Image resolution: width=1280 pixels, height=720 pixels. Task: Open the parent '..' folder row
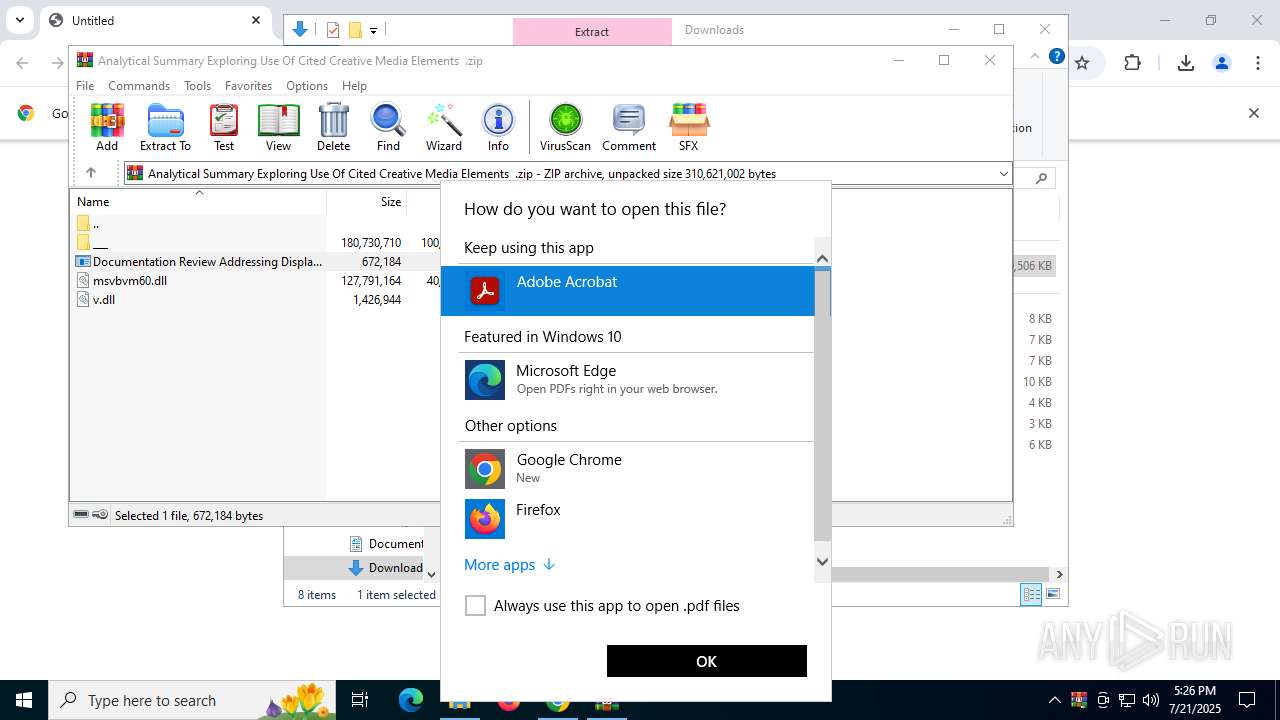[x=90, y=224]
